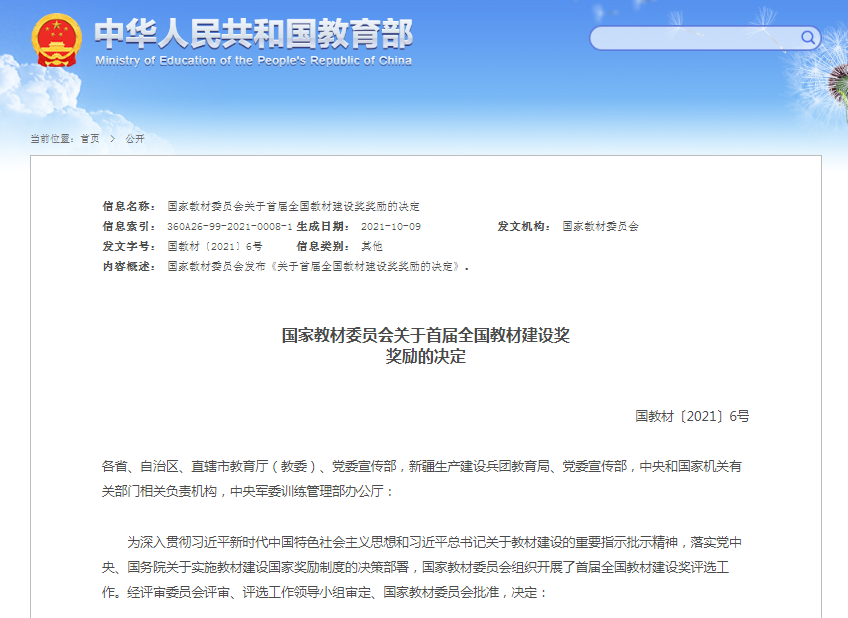Click the right-aligned document number 国教材〔2021〕6号
The image size is (848, 618).
coord(692,416)
